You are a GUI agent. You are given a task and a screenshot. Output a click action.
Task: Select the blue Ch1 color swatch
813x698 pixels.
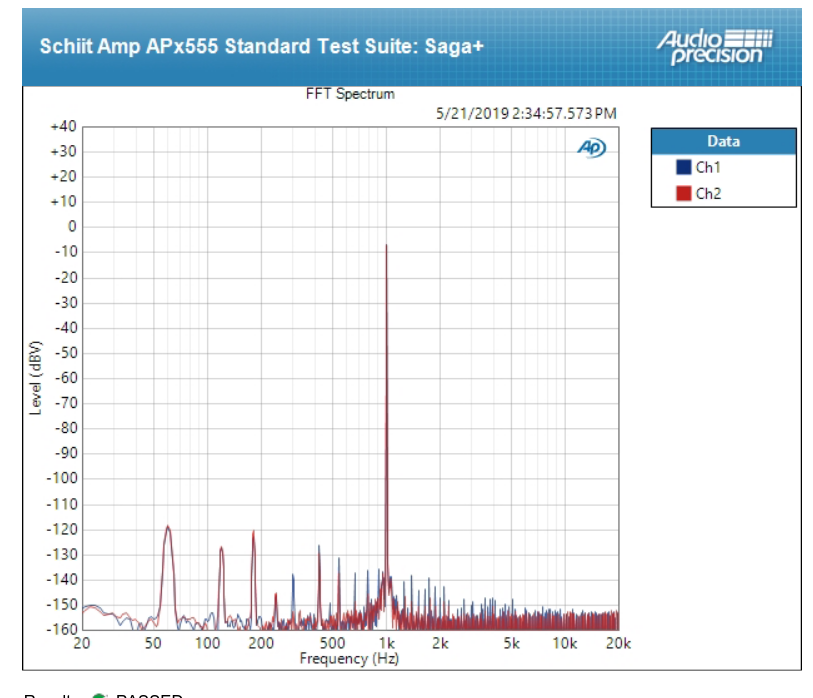click(683, 167)
